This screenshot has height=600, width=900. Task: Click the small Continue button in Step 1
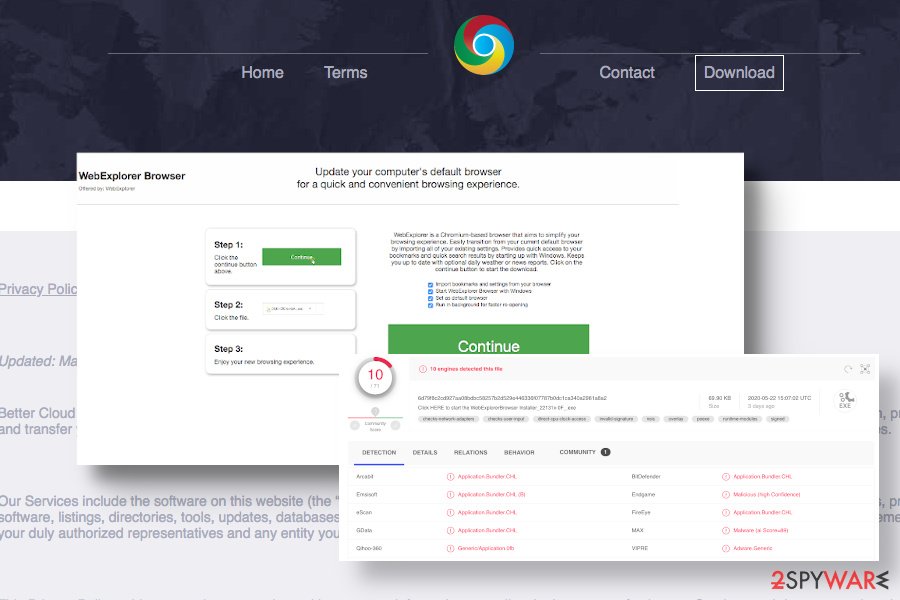click(x=301, y=257)
